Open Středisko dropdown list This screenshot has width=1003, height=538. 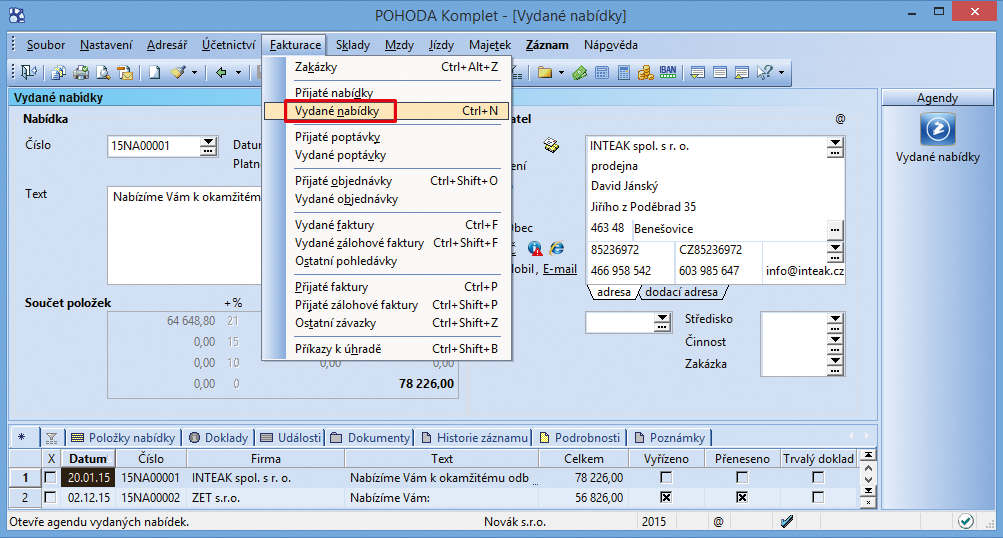tap(835, 319)
